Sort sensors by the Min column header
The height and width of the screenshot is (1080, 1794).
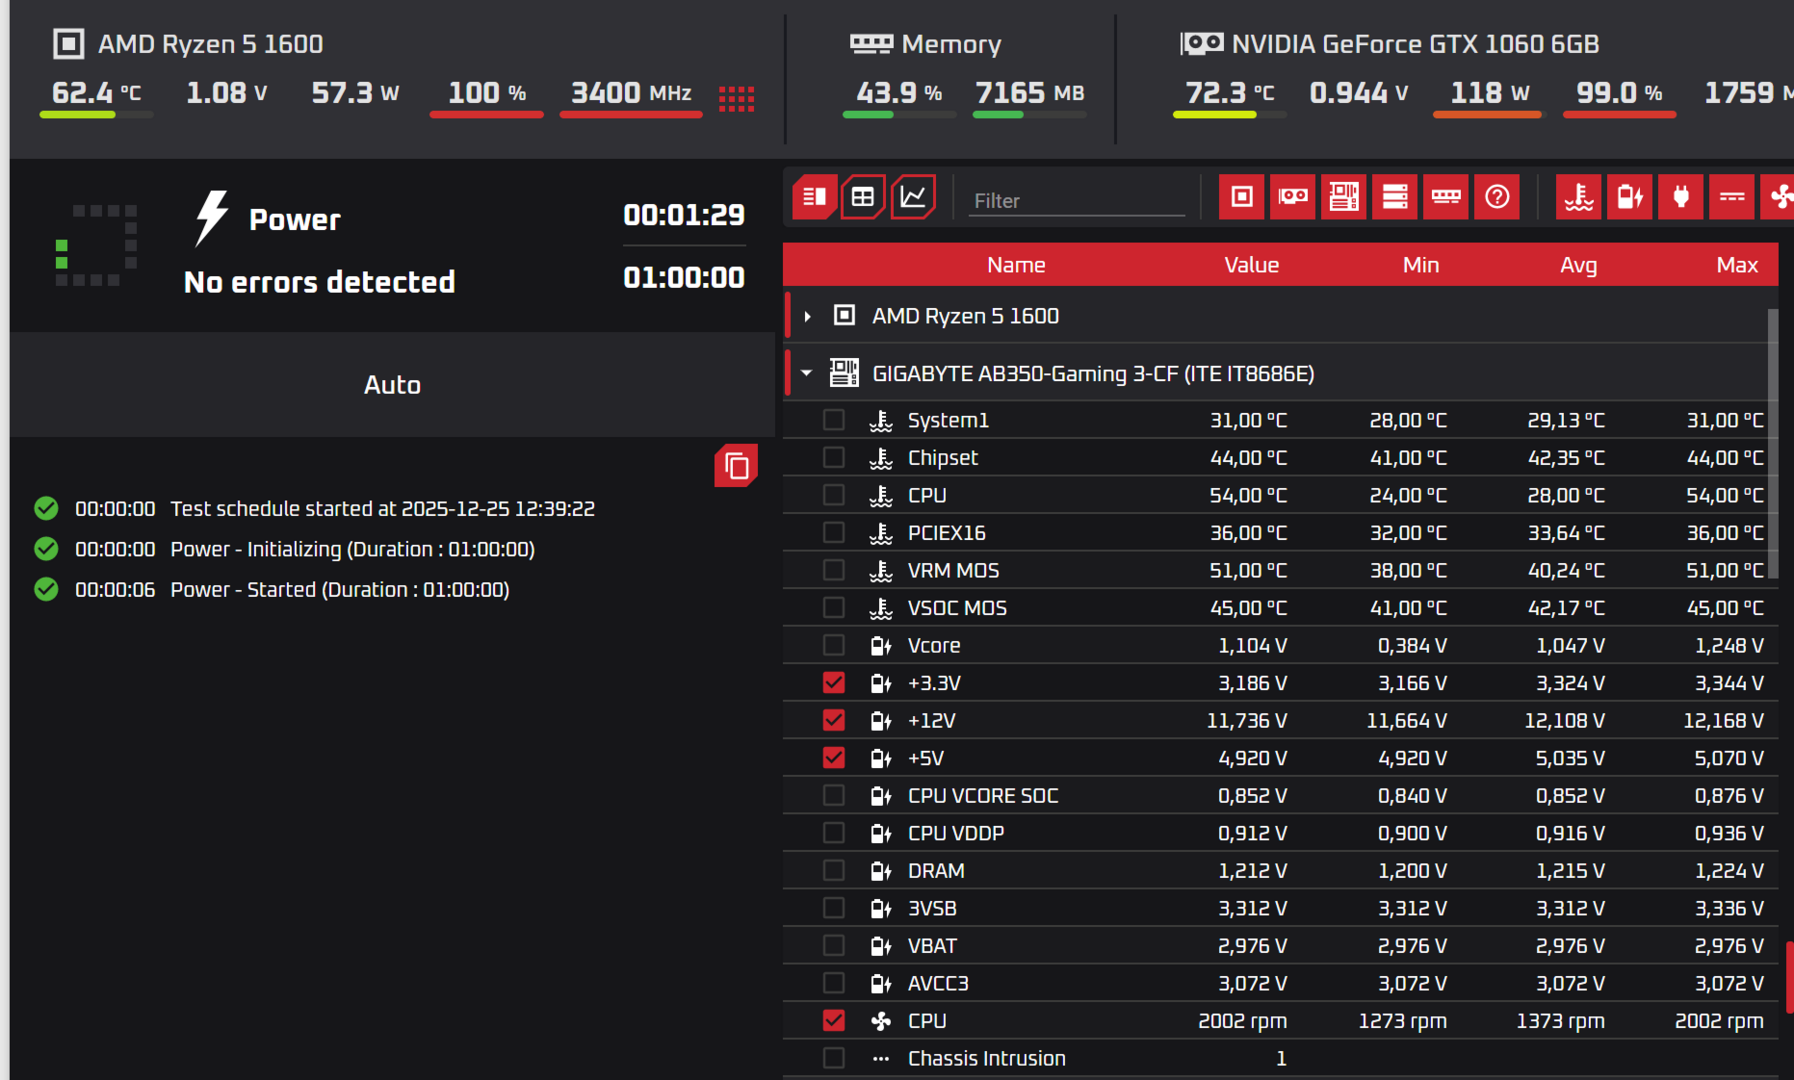(x=1420, y=265)
